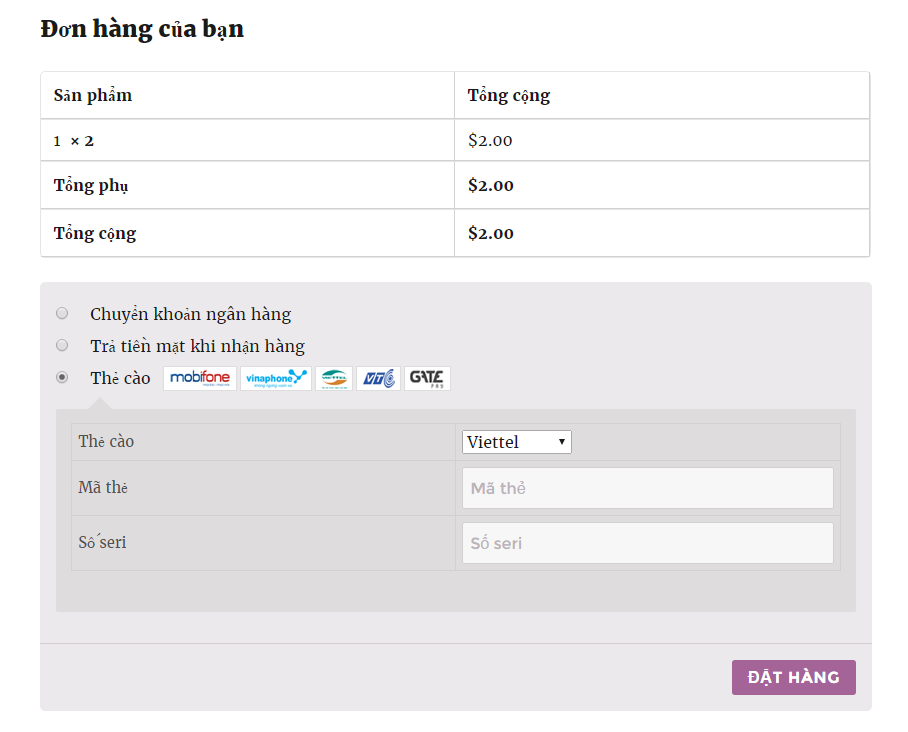
Task: Select the Thẻ cào payment radio
Action: click(62, 377)
